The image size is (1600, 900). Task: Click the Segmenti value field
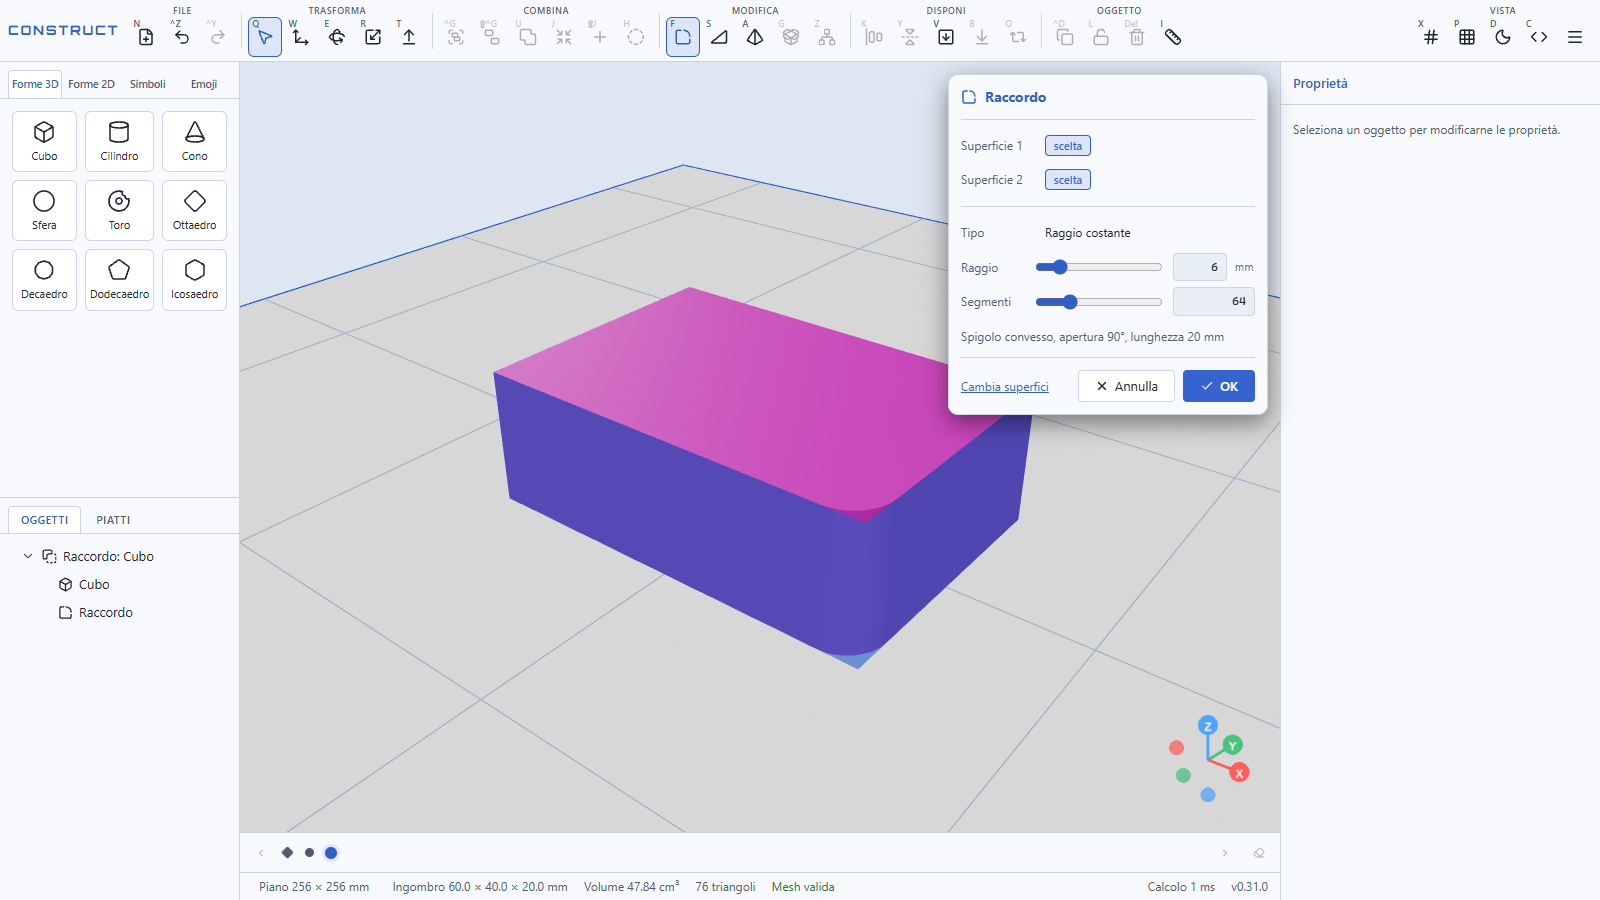[x=1213, y=301]
